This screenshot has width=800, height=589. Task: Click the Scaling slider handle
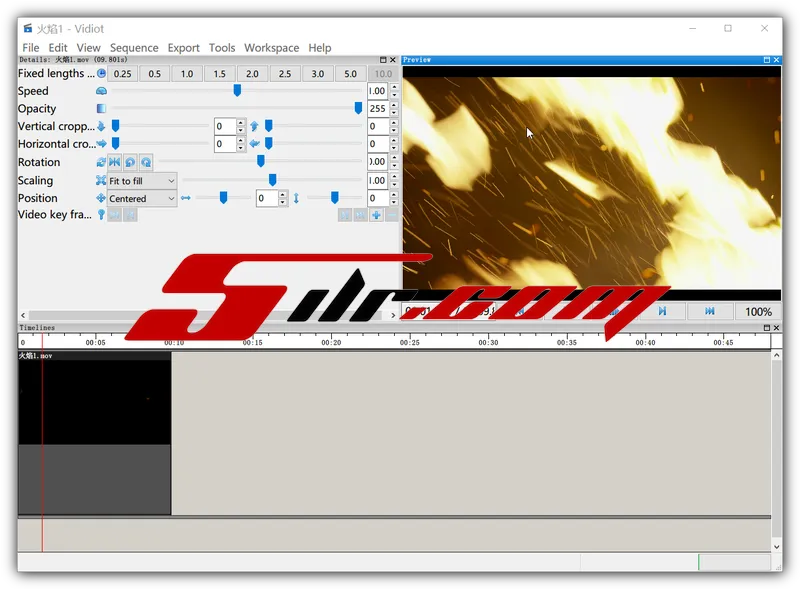pyautogui.click(x=272, y=180)
